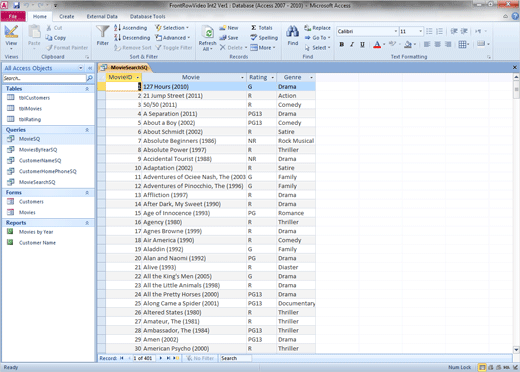Open the Selection filter dropdown

point(172,28)
